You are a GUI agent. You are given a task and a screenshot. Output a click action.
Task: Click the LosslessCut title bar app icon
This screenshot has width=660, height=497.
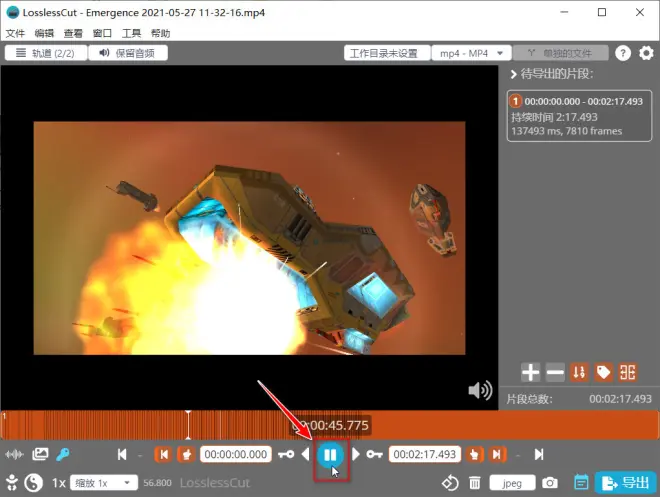tap(13, 12)
